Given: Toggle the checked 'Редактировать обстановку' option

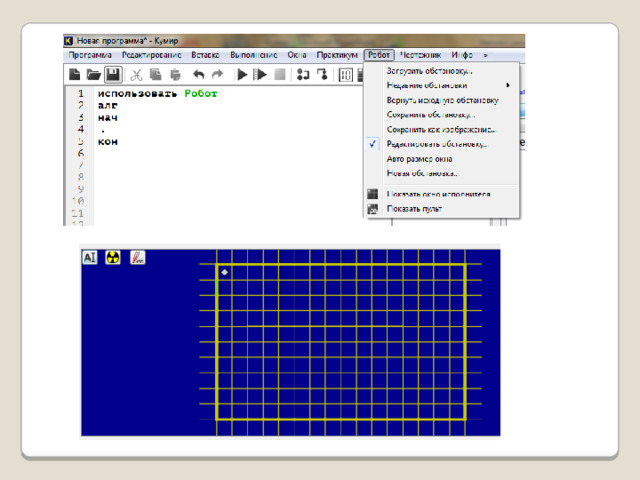Looking at the screenshot, I should click(437, 144).
